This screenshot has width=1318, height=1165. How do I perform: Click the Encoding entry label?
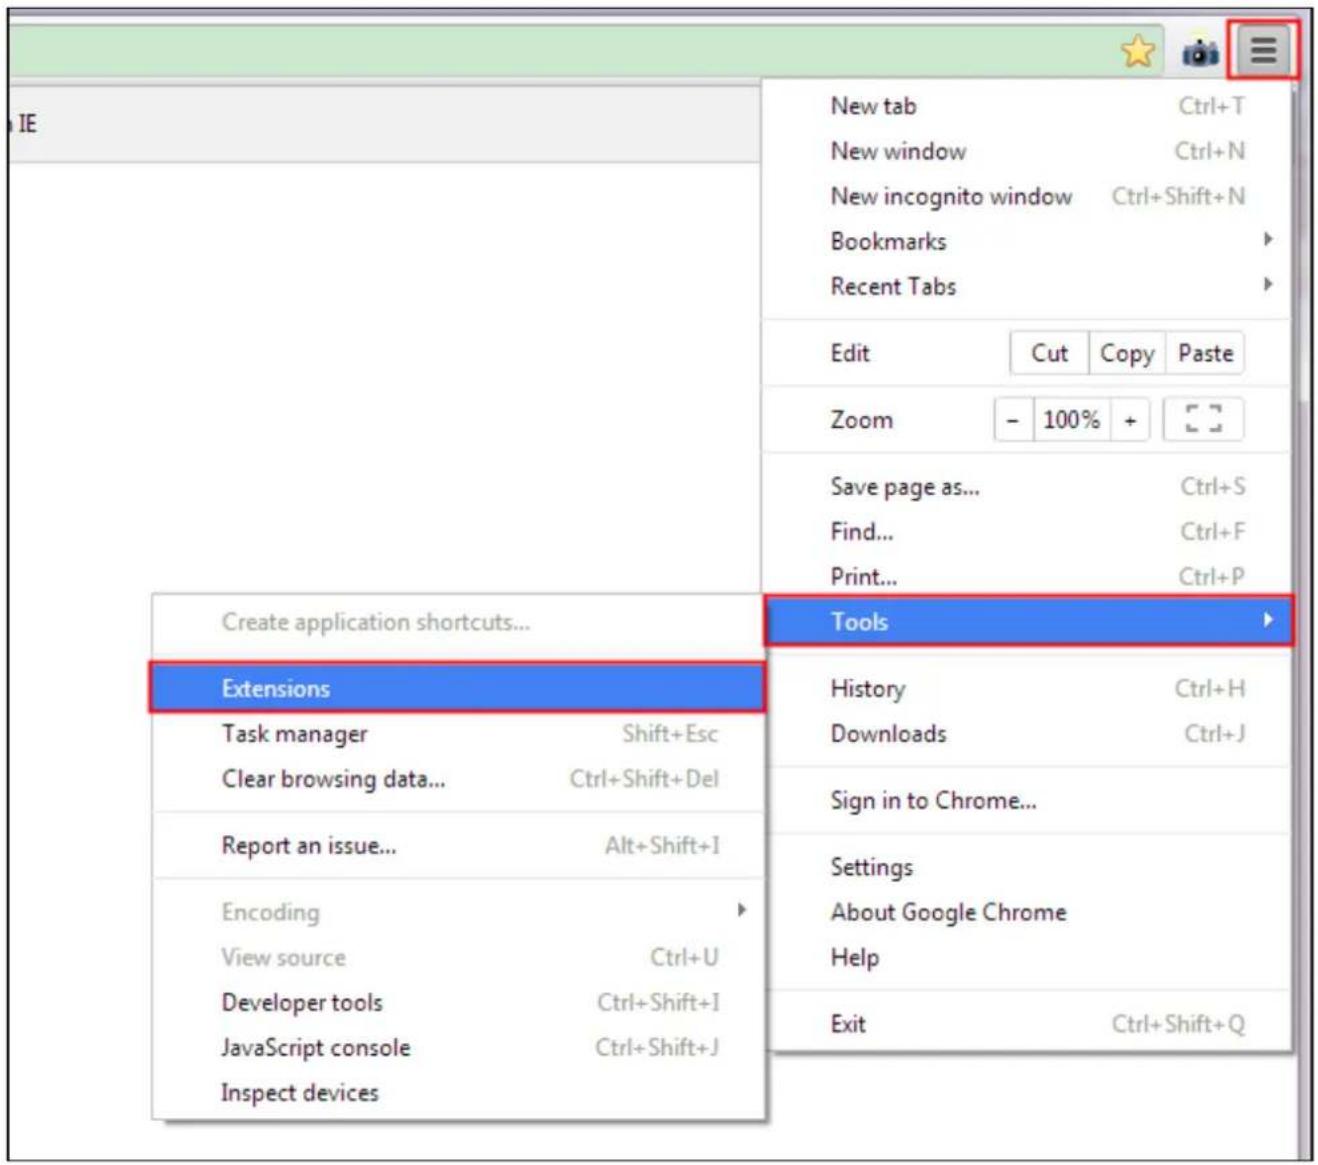pyautogui.click(x=270, y=912)
